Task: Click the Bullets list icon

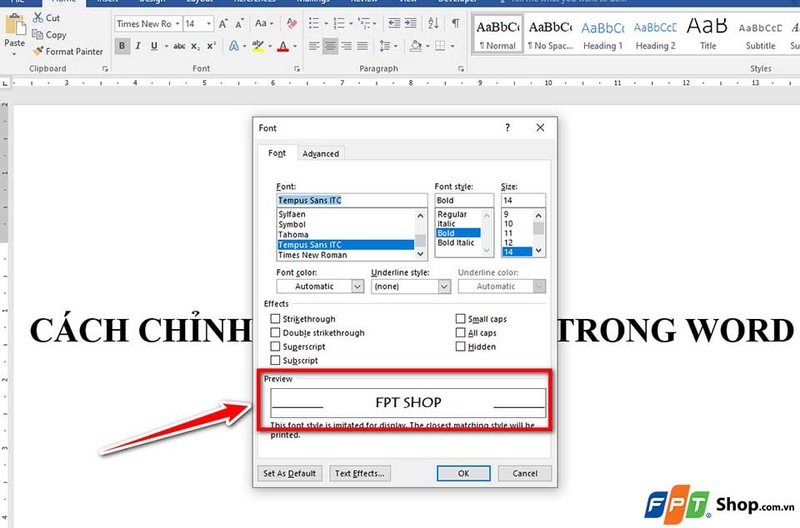Action: (314, 23)
